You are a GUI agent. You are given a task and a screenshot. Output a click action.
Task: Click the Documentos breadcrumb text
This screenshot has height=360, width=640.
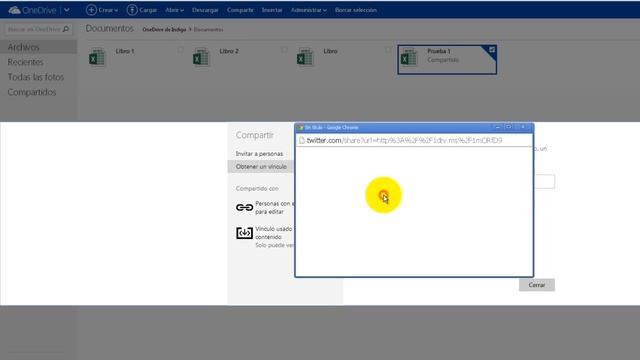[x=209, y=30]
